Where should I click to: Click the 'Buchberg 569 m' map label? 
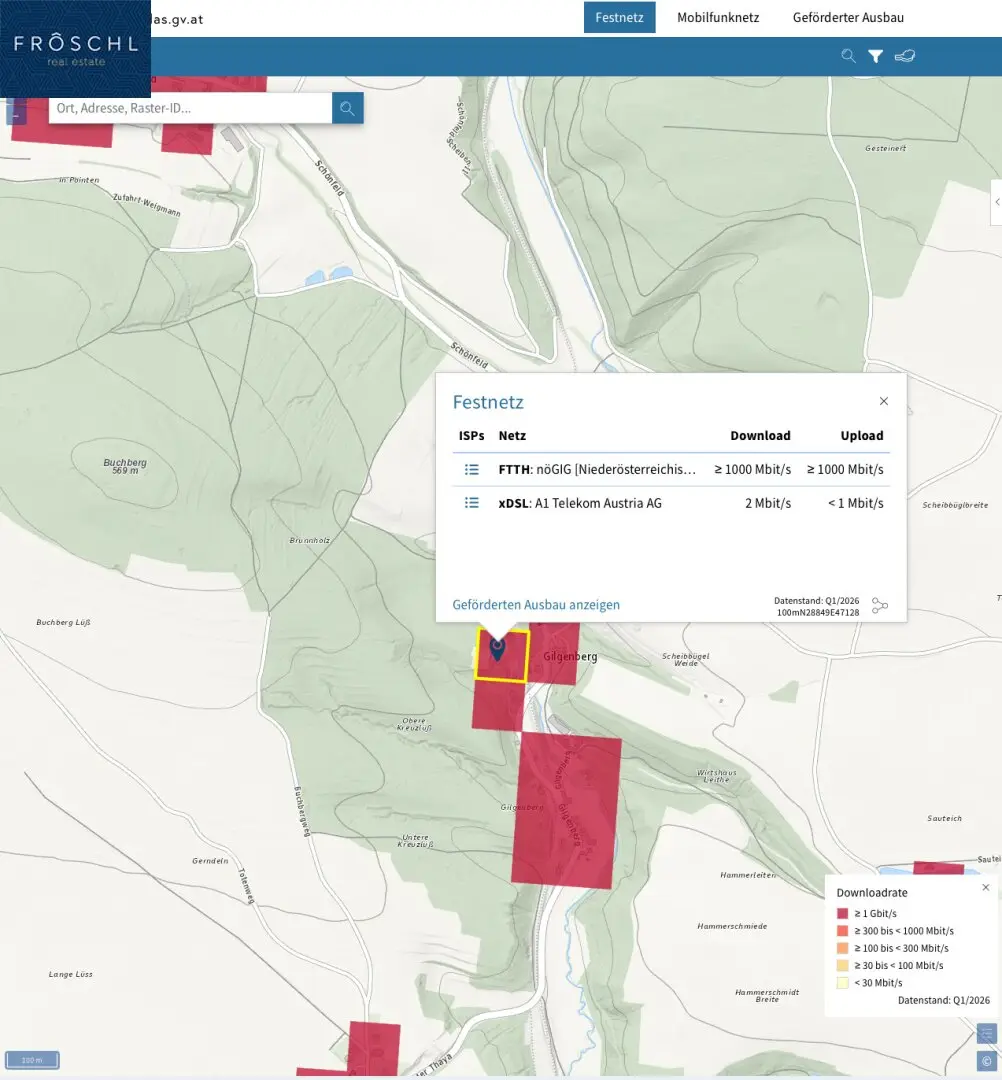click(x=125, y=466)
